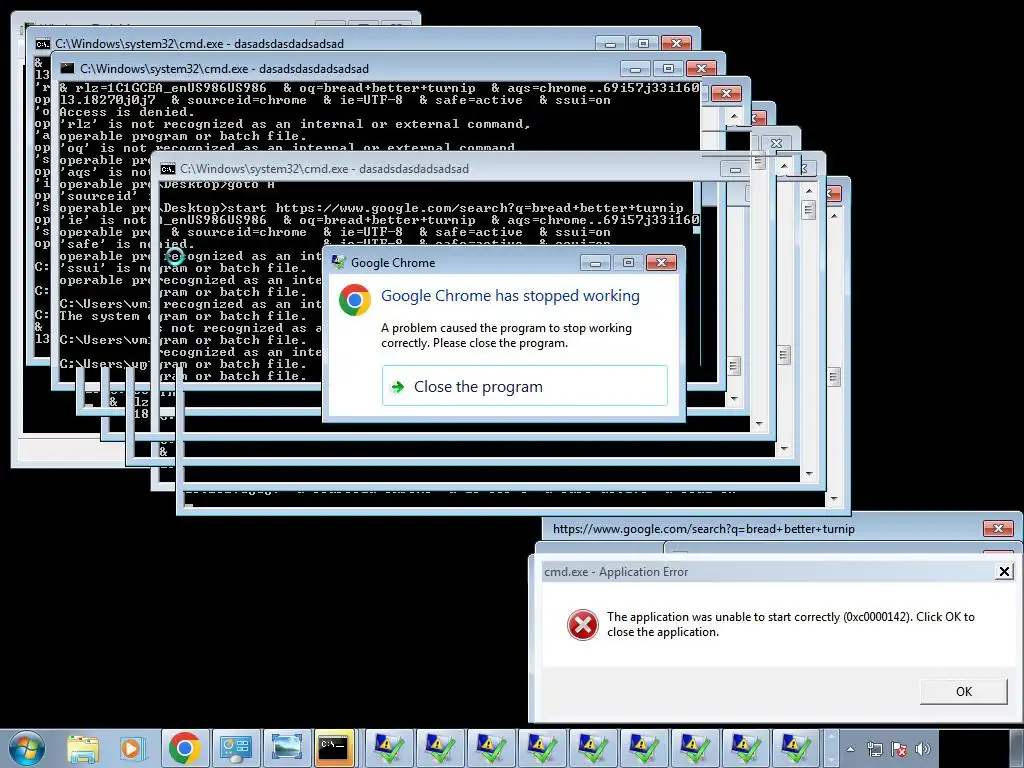The width and height of the screenshot is (1024, 768).
Task: Click scroll-down arrow of the rightmost cmd window
Action: tap(834, 499)
